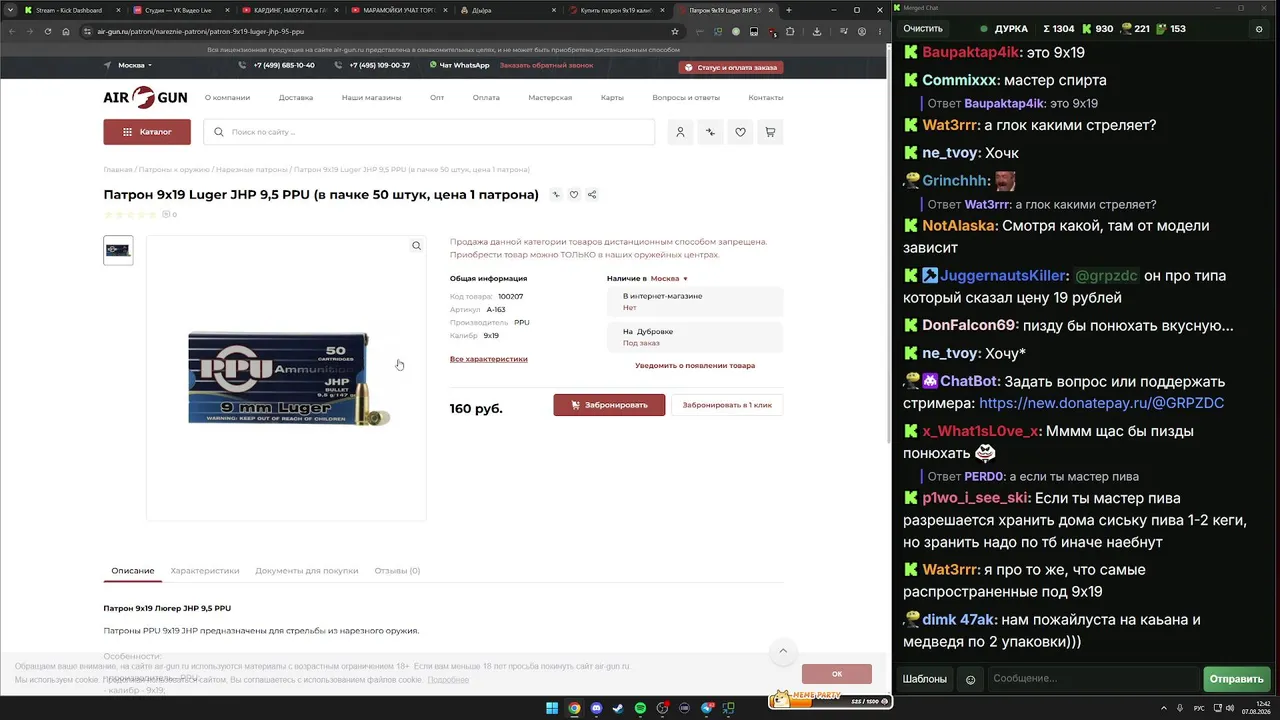Select the Описание tab
The width and height of the screenshot is (1280, 720).
[x=133, y=571]
